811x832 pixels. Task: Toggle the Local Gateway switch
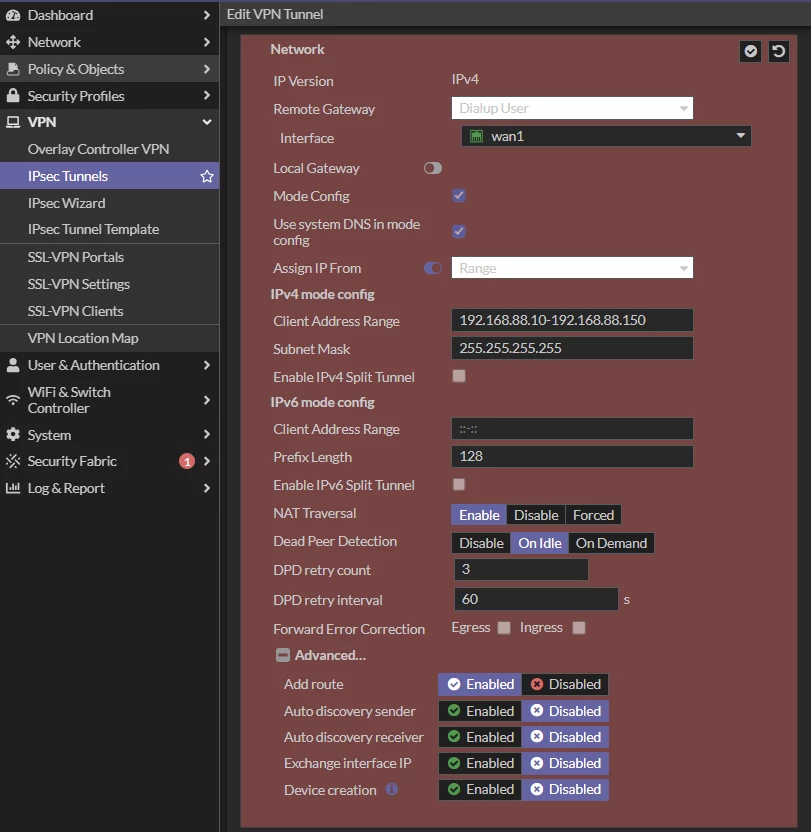433,168
